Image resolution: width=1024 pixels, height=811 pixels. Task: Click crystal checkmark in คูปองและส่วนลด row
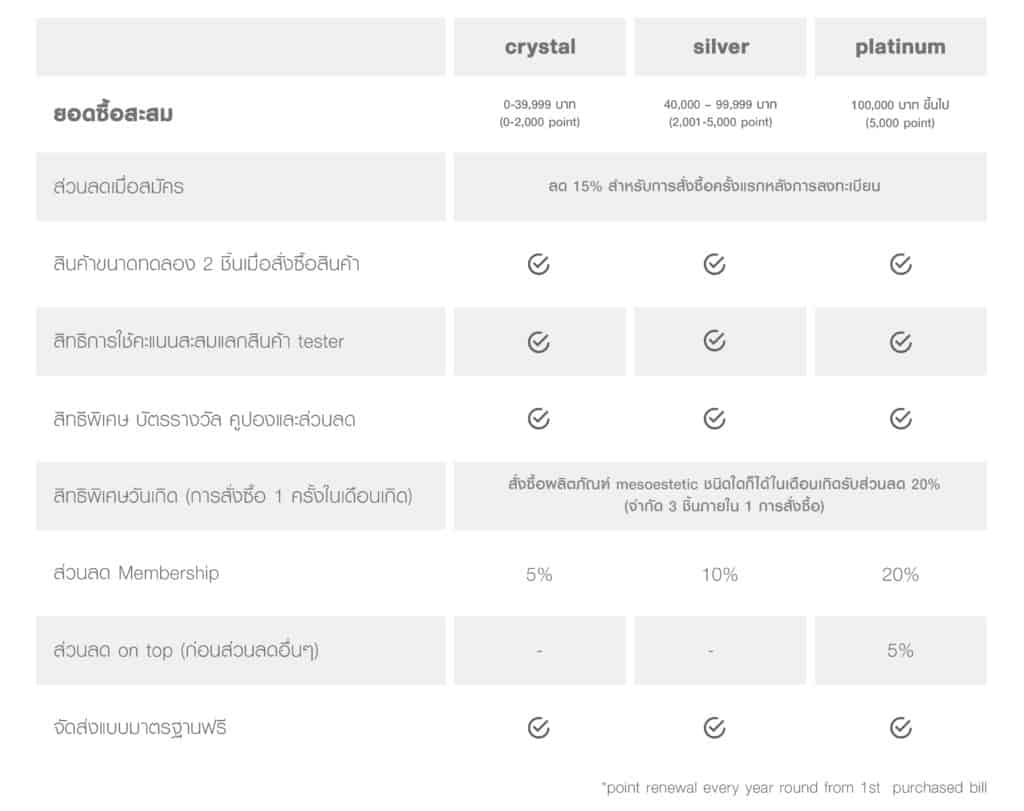539,419
